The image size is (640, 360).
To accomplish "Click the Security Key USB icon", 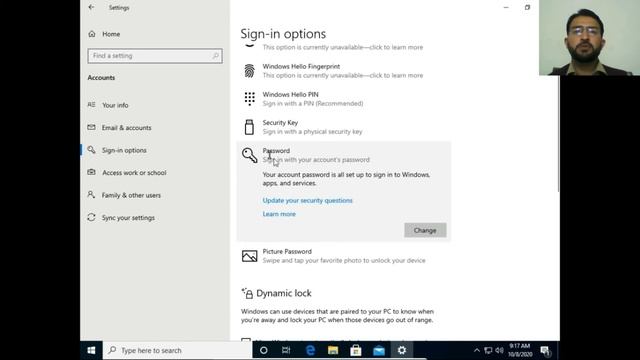I will point(249,127).
